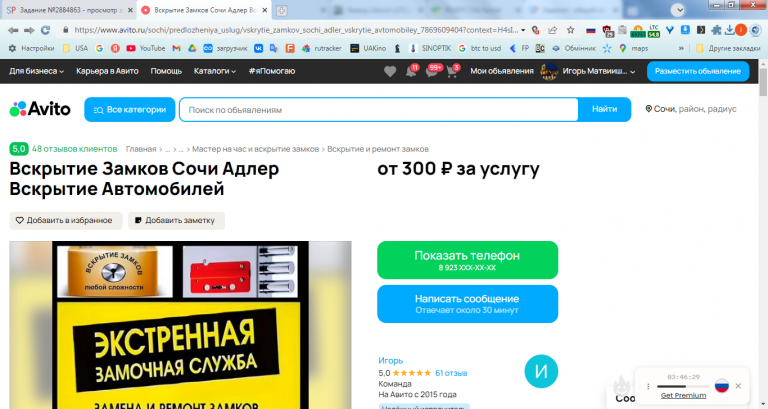Screen dimensions: 768x409
Task: Click Написать сообщение button
Action: 467,304
